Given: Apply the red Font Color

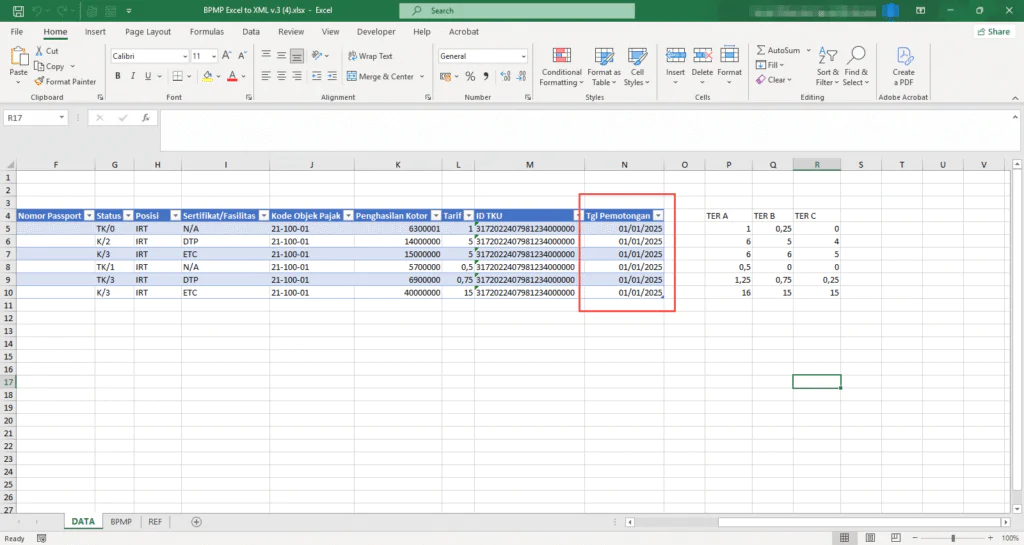Looking at the screenshot, I should (232, 76).
